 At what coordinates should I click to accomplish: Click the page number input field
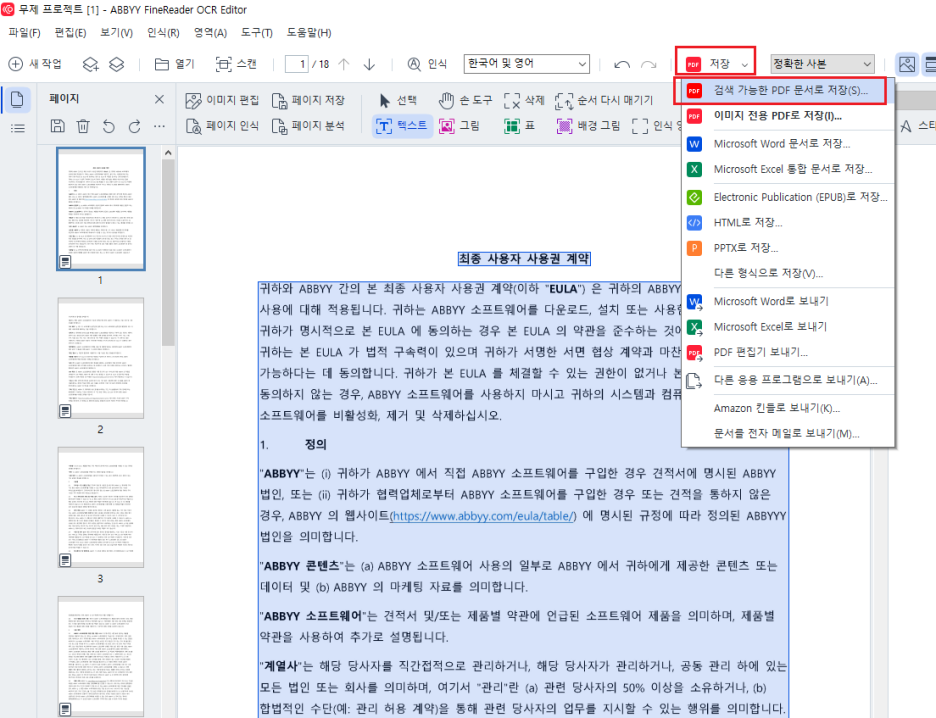coord(297,64)
